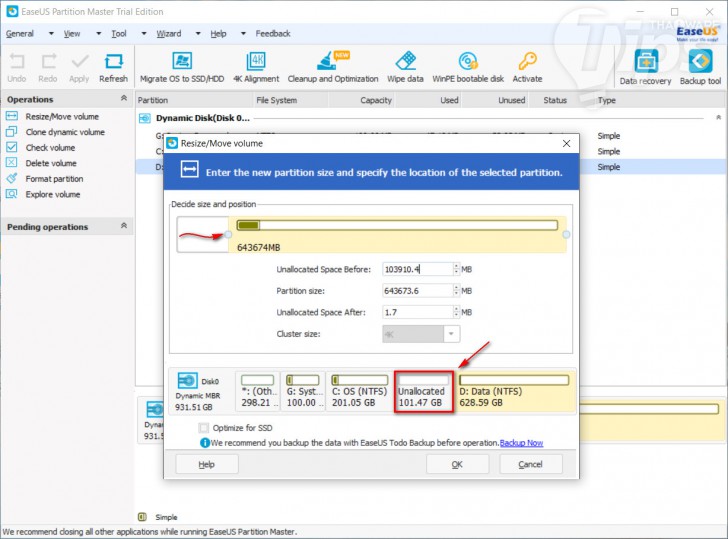Click the Dynamic Disk(Disk 0) row icon

pos(144,118)
